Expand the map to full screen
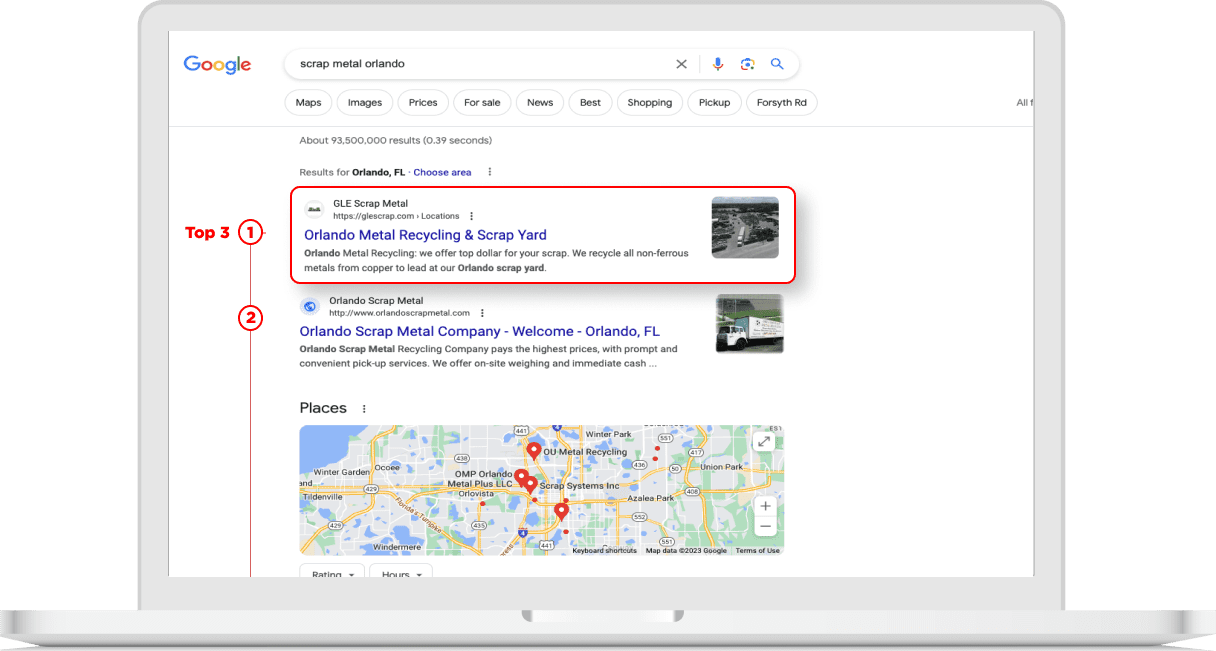This screenshot has height=651, width=1216. tap(764, 442)
